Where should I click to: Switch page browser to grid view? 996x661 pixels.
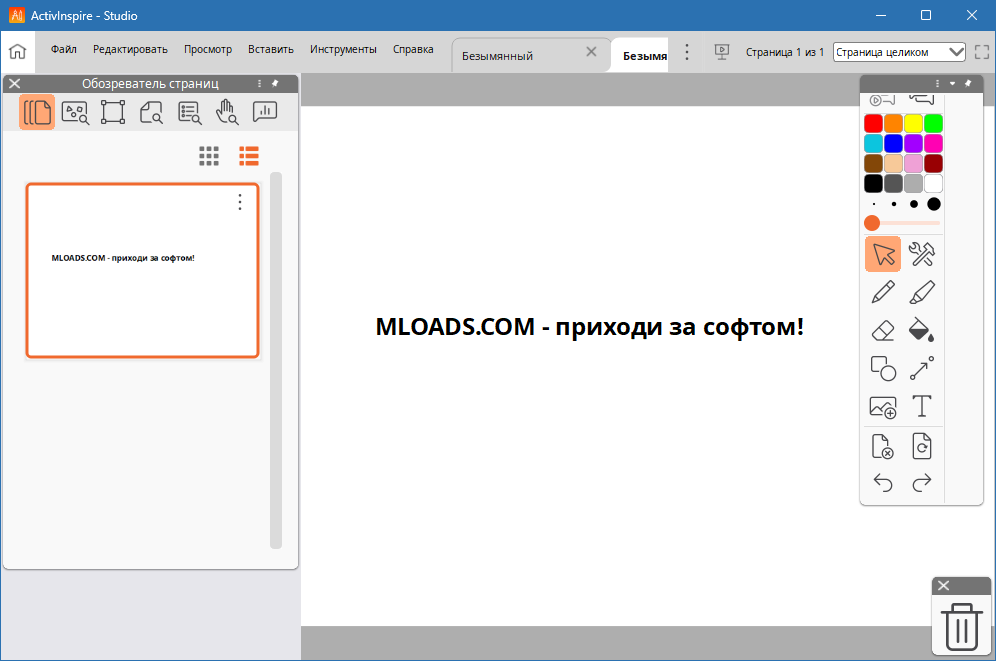tap(209, 156)
